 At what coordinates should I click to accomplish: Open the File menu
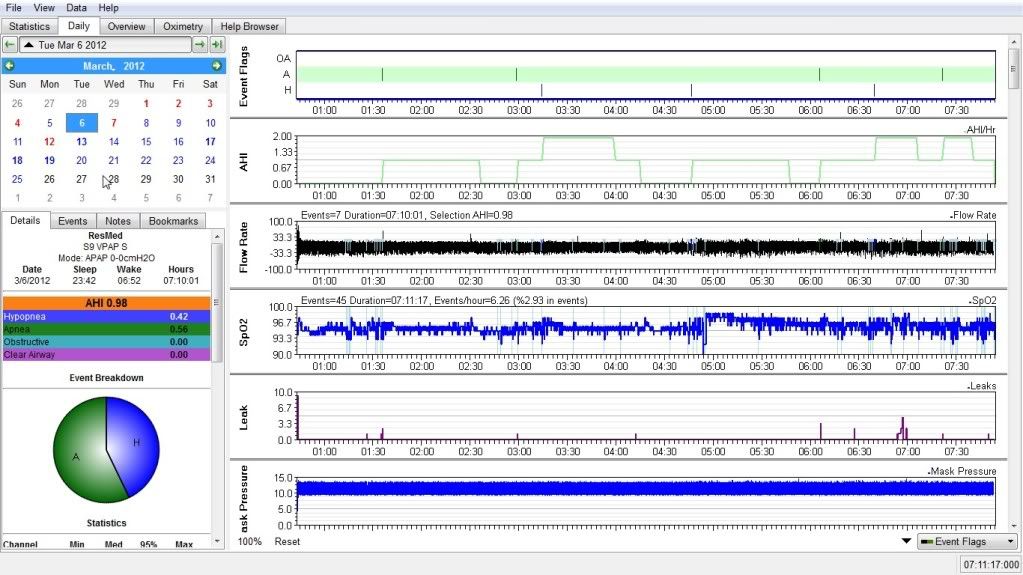14,7
